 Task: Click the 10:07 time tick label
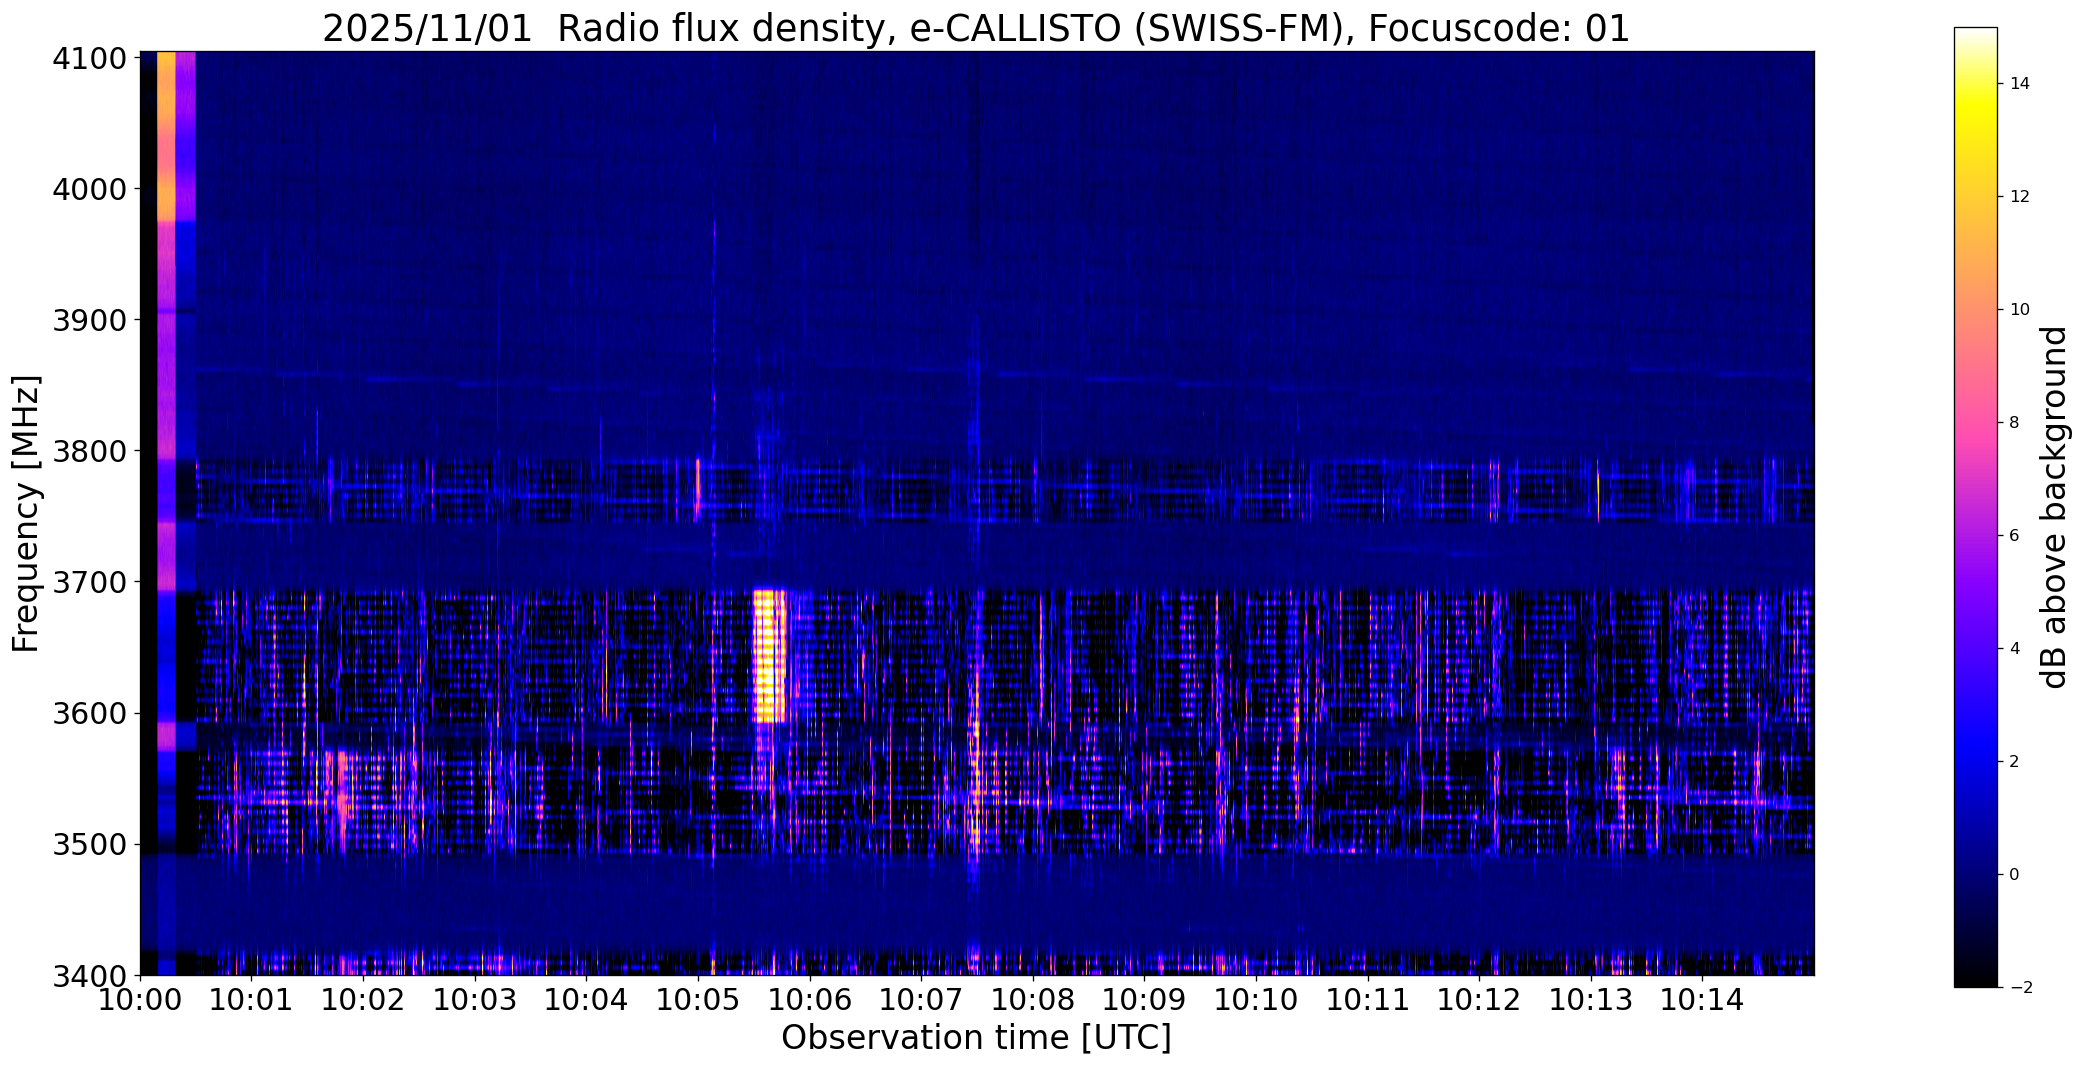922,1000
